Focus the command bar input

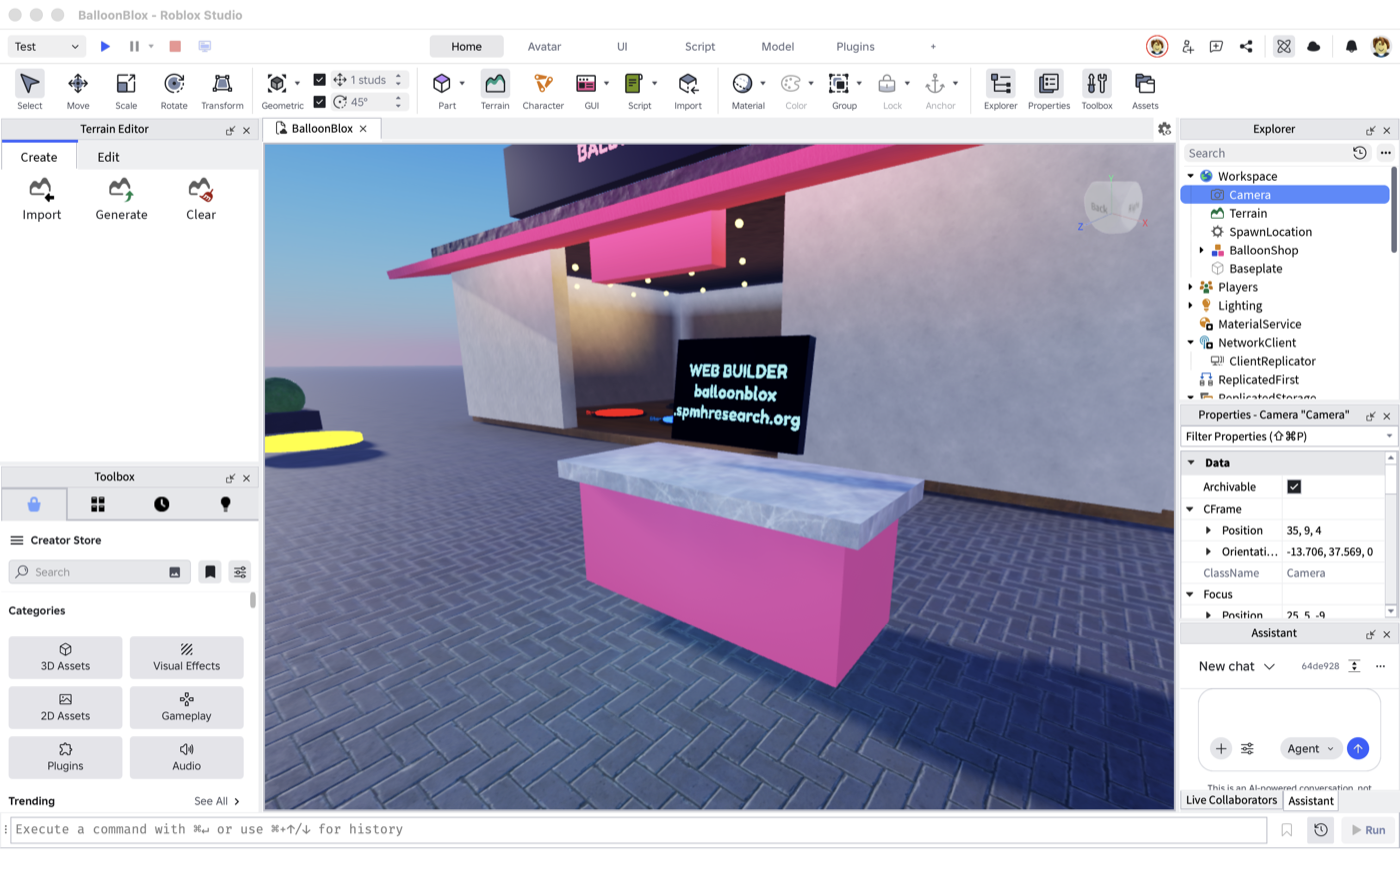(639, 829)
